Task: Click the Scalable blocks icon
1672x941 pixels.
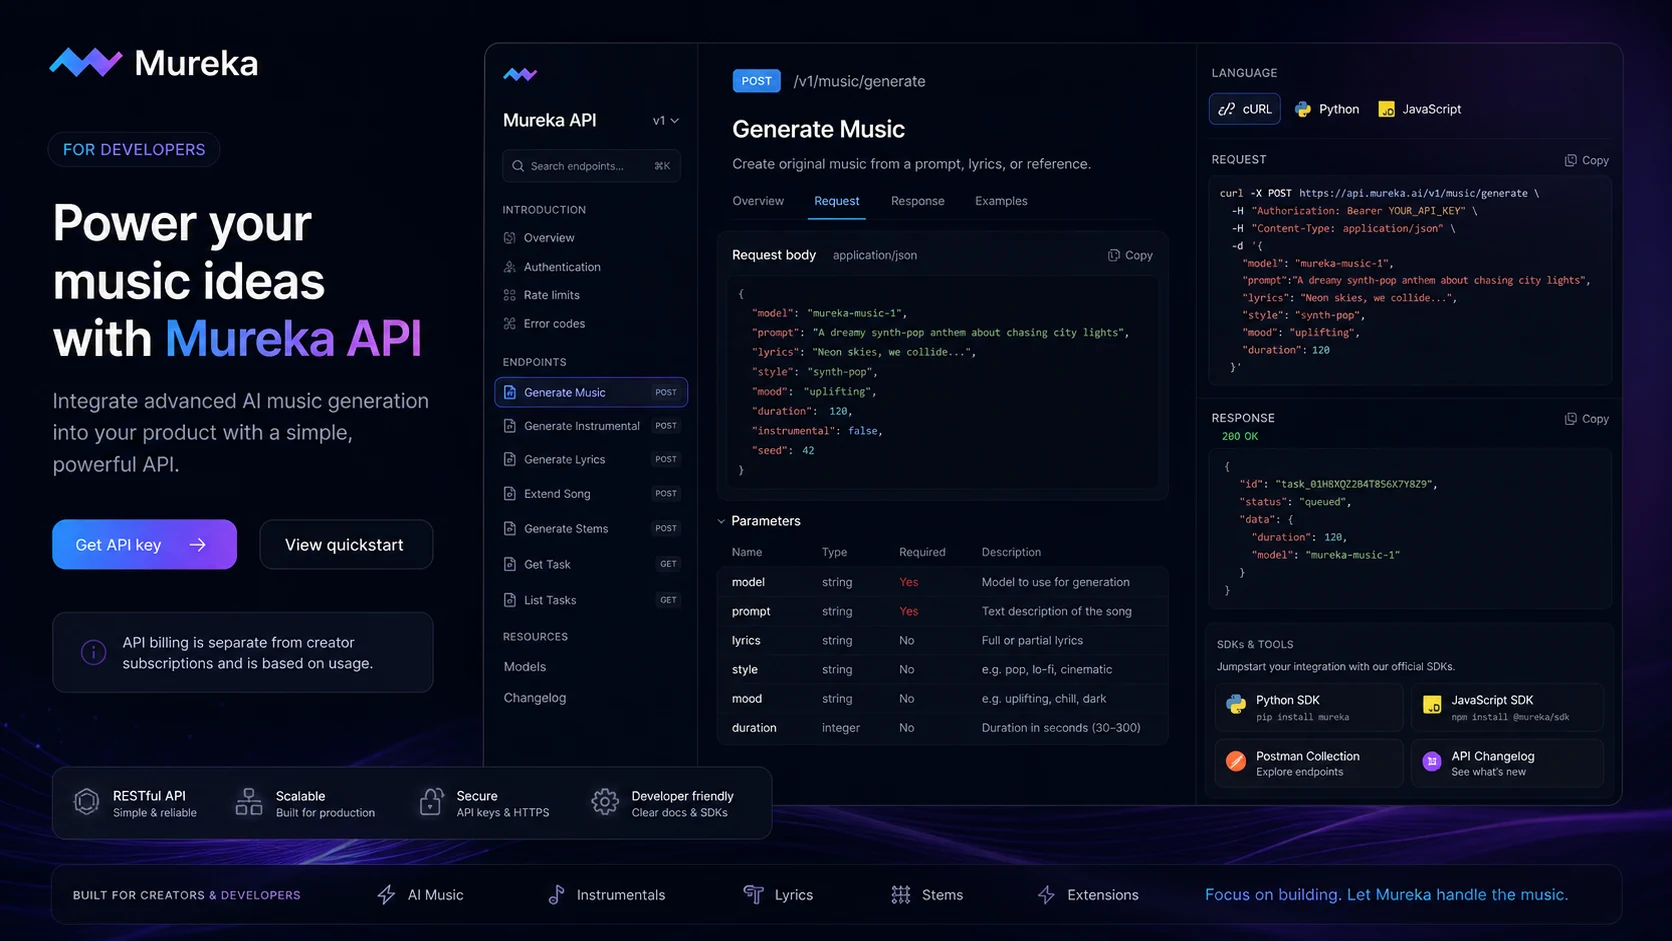Action: tap(249, 802)
